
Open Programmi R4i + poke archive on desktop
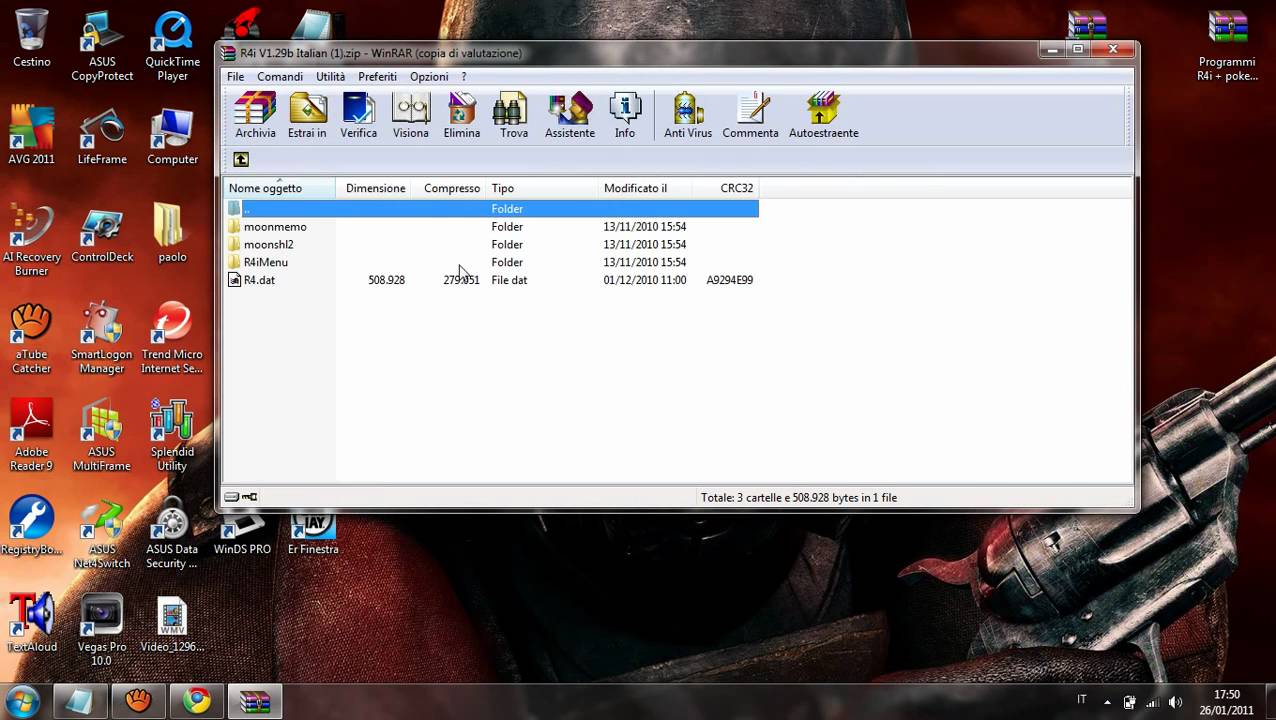point(1228,47)
